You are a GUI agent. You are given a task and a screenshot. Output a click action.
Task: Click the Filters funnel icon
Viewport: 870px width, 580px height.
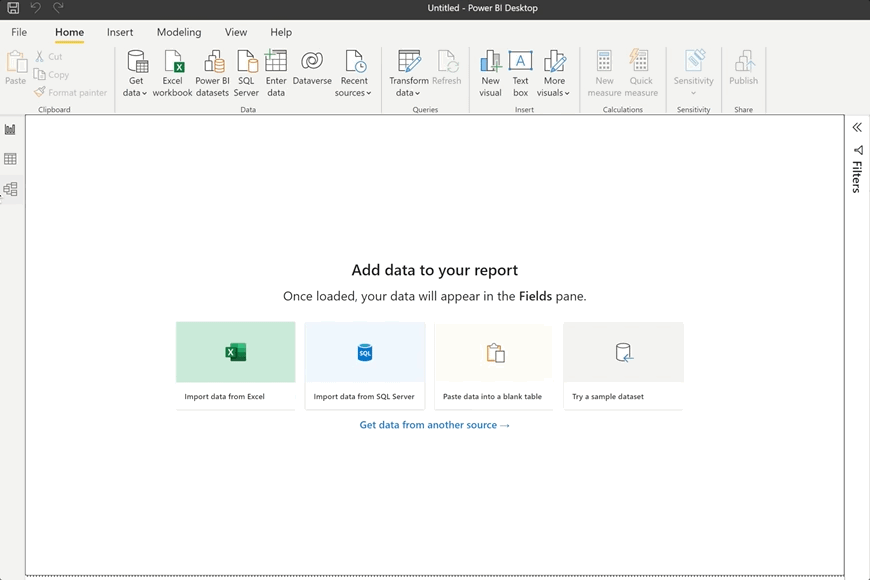[x=858, y=150]
